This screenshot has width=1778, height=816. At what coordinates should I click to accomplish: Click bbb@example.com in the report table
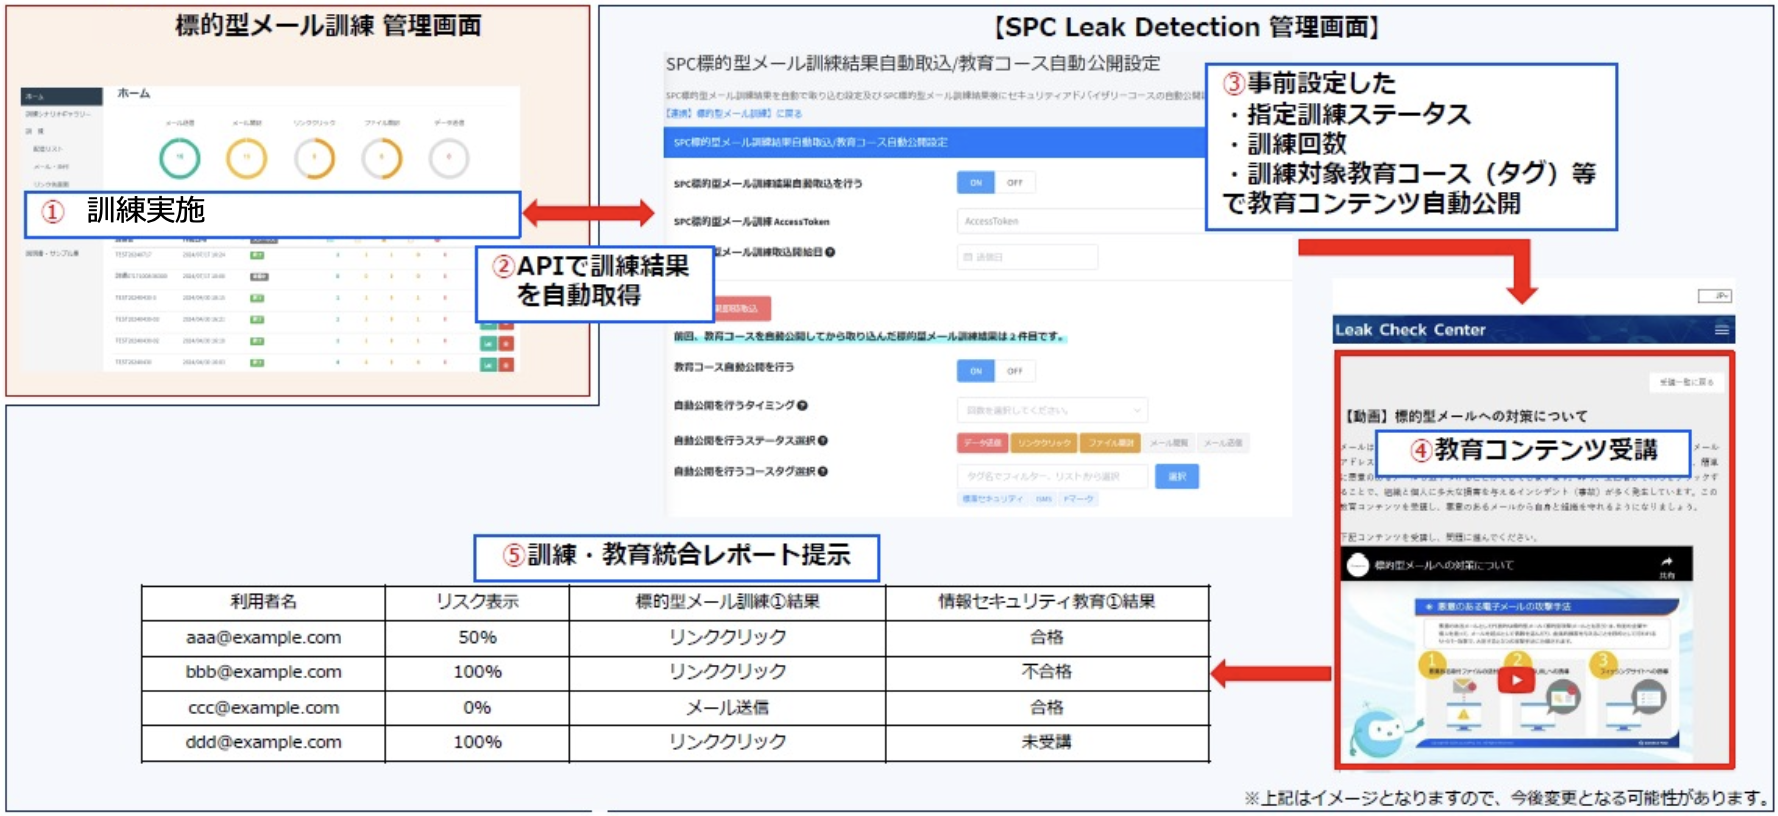(263, 672)
